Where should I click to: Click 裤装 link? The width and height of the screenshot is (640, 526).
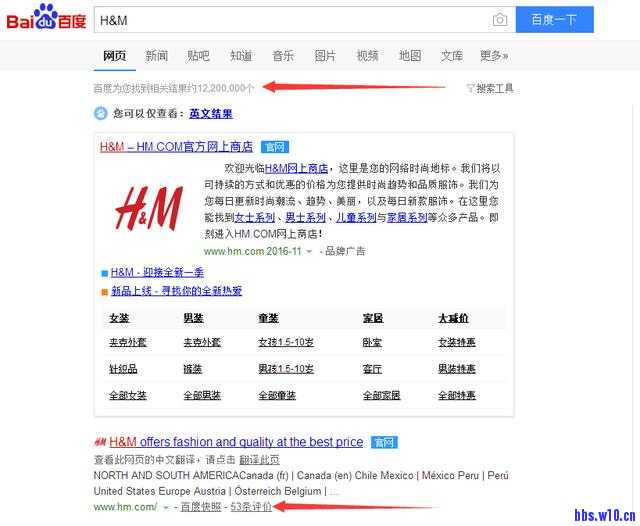193,369
